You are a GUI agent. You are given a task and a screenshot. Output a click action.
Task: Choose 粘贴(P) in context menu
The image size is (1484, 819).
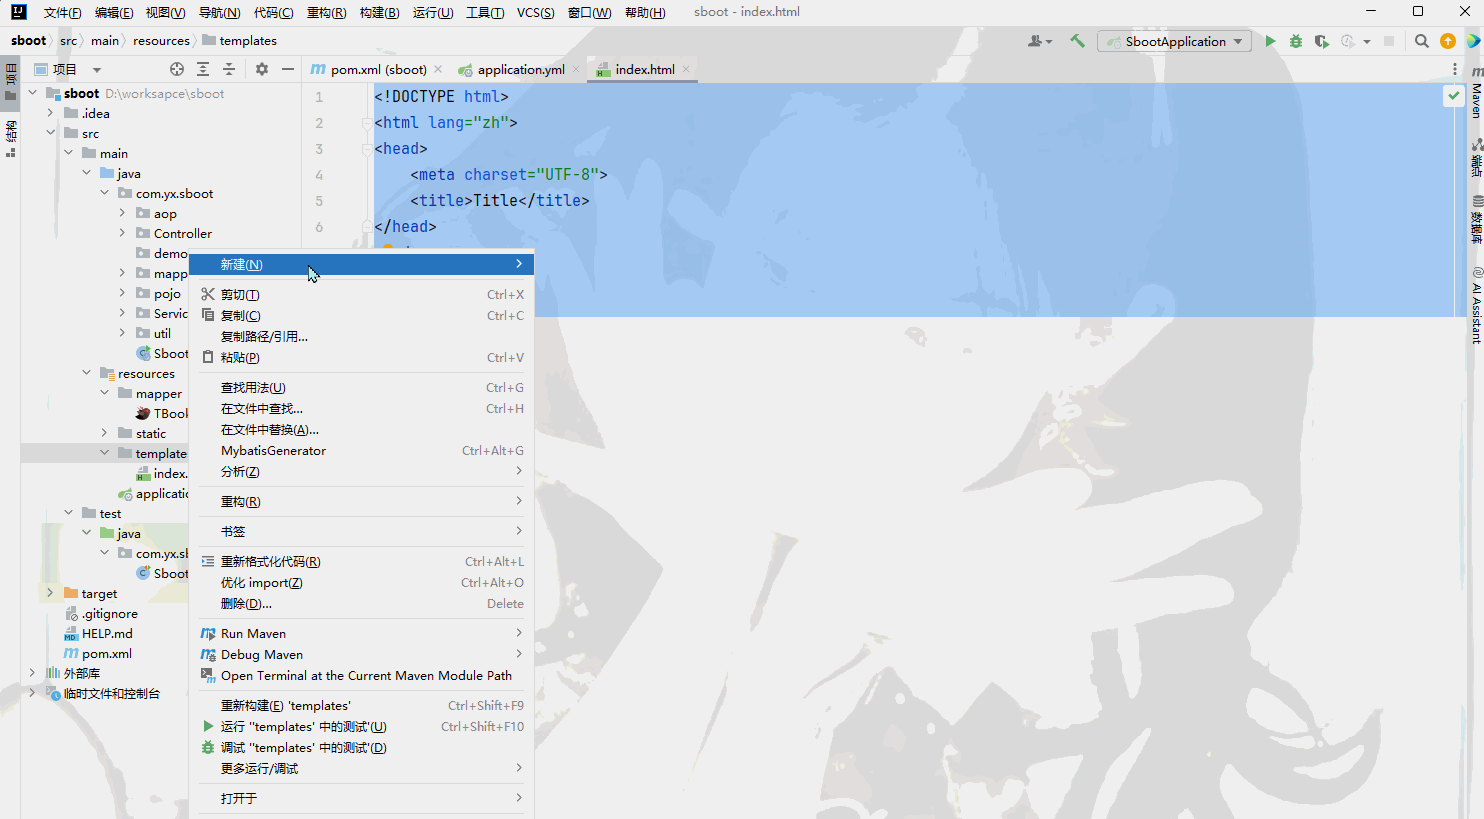point(361,357)
